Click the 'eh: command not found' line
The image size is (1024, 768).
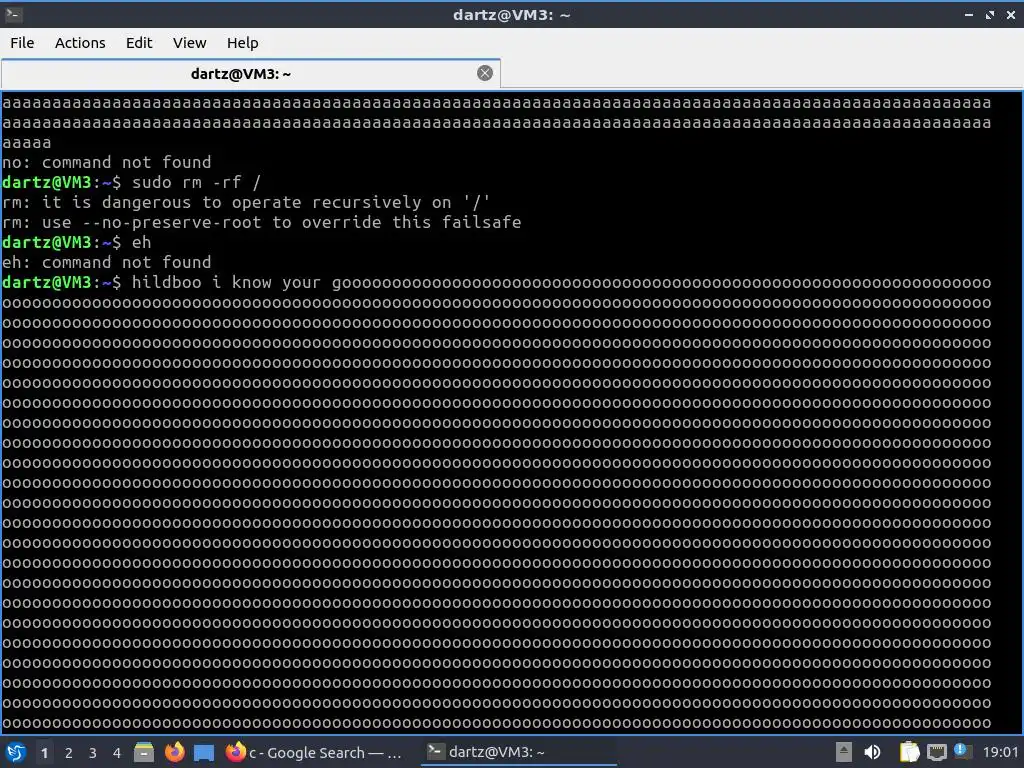tap(106, 263)
